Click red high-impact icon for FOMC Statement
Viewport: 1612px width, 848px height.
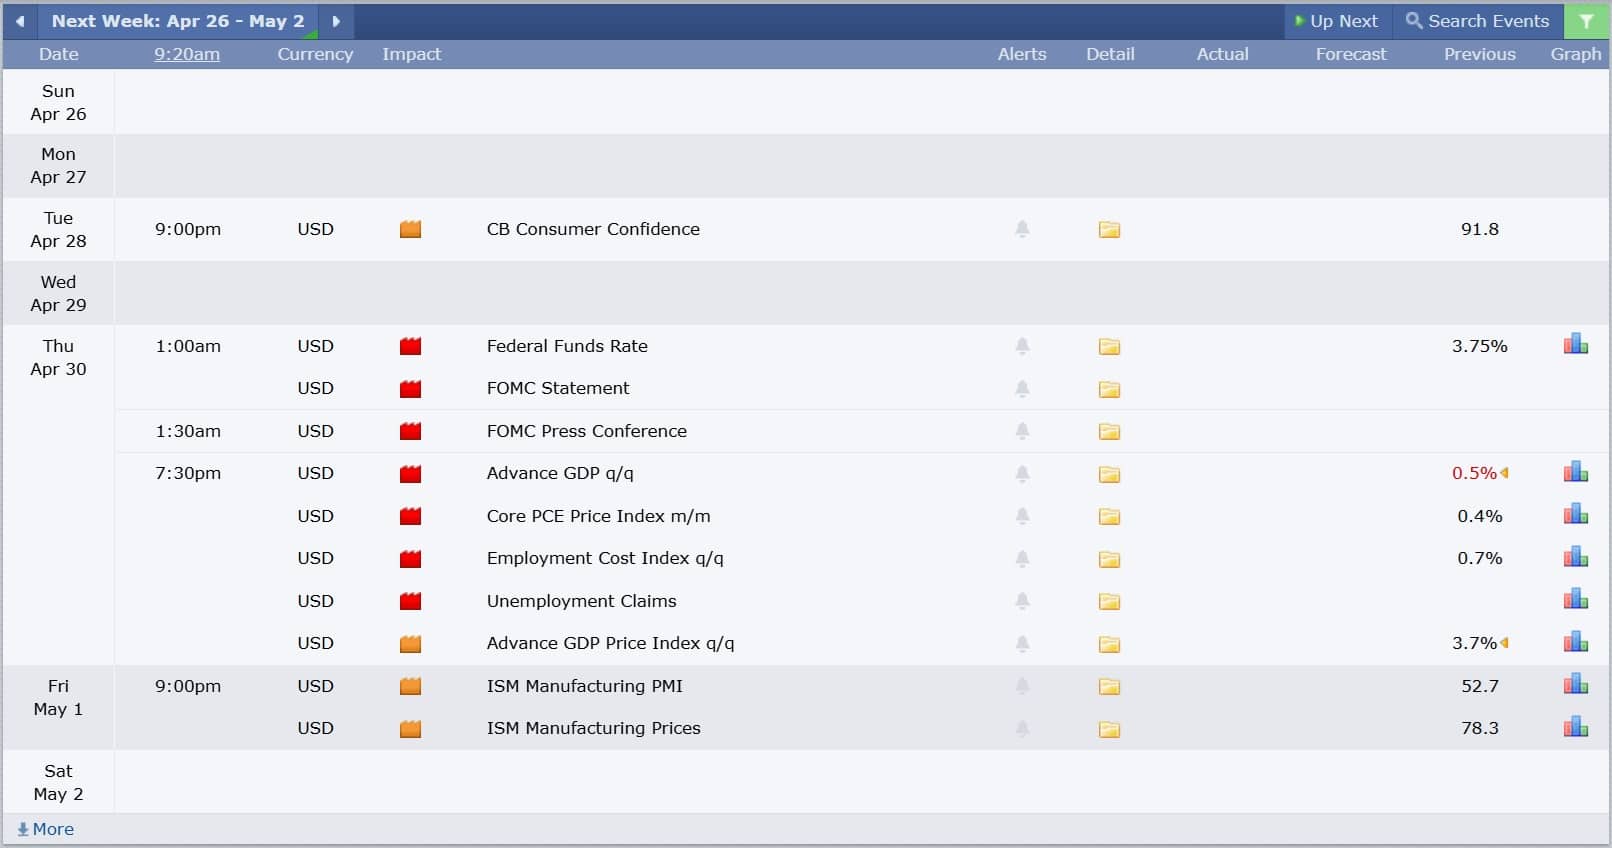410,389
